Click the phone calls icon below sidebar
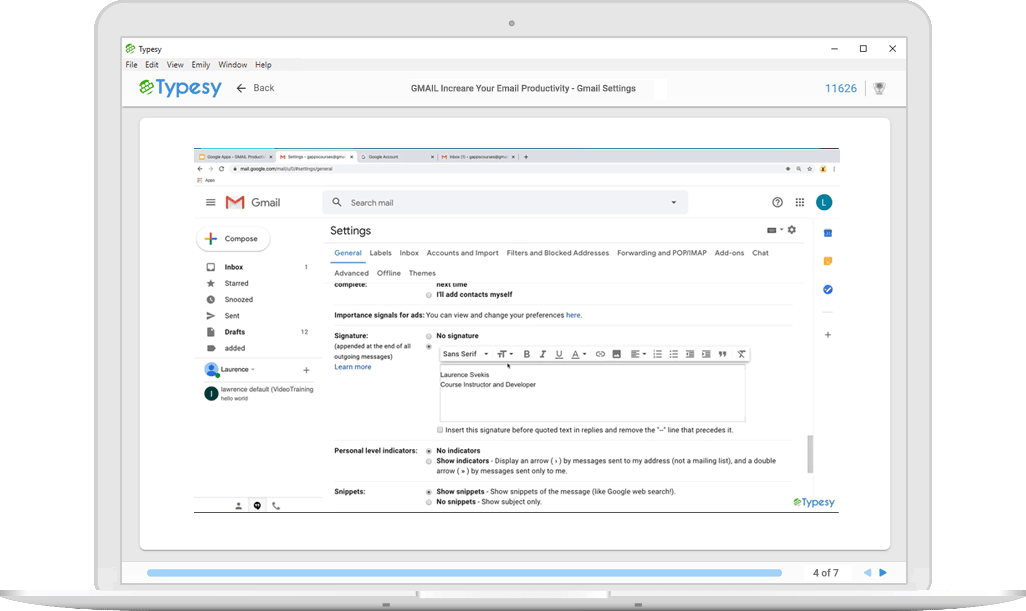The height and width of the screenshot is (611, 1026). pos(276,506)
